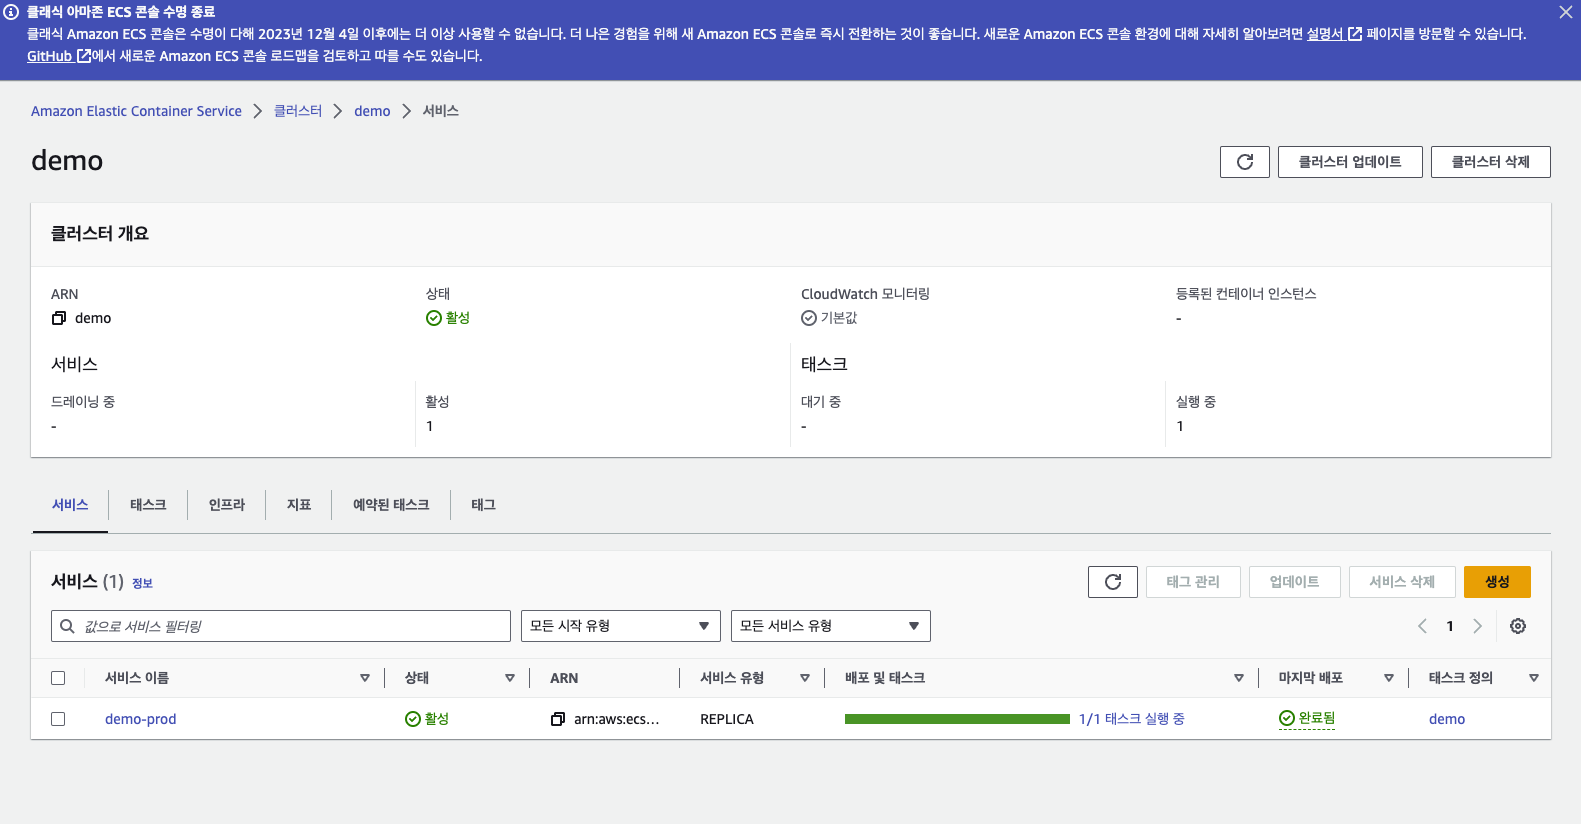
Task: Open table preferences gear icon
Action: (1518, 626)
